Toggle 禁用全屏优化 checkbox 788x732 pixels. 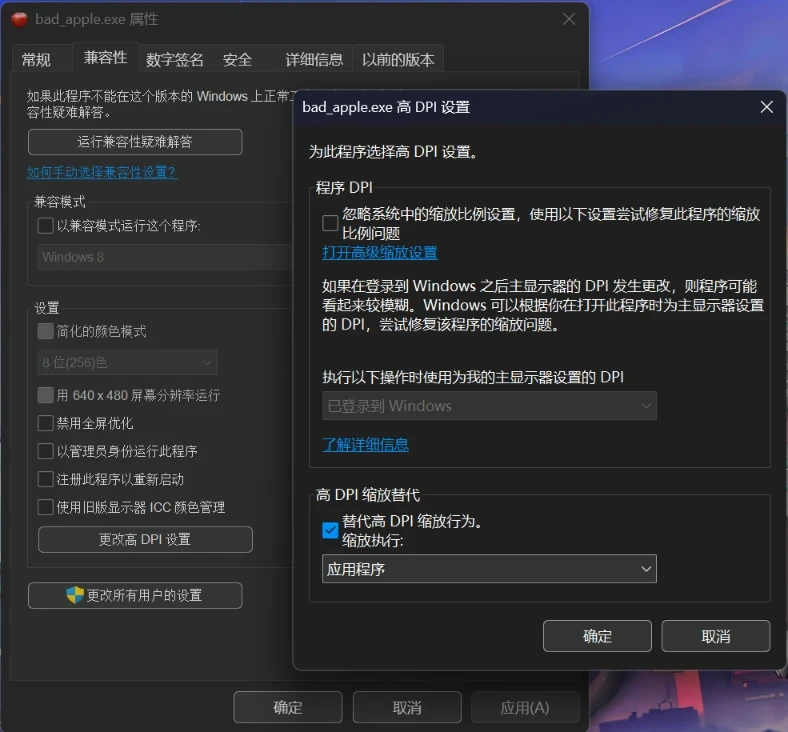click(46, 423)
